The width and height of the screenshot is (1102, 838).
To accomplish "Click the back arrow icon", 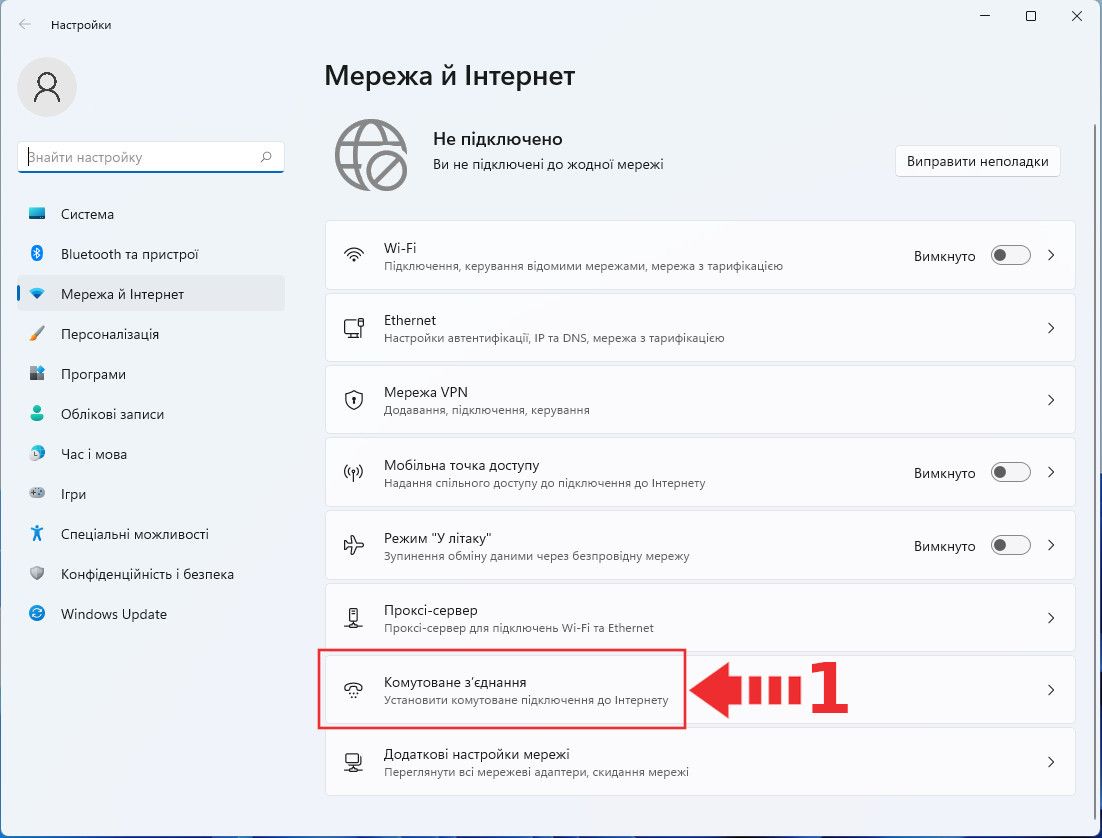I will 25,25.
